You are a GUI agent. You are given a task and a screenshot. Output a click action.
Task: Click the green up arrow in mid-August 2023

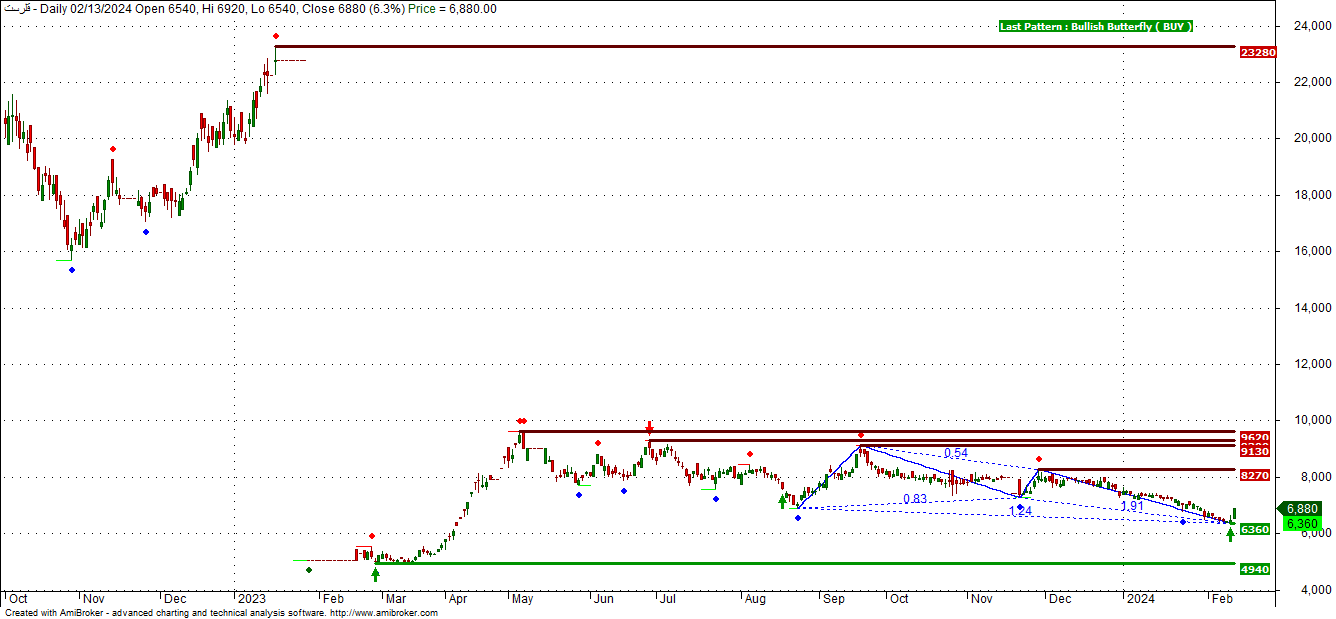click(x=783, y=501)
